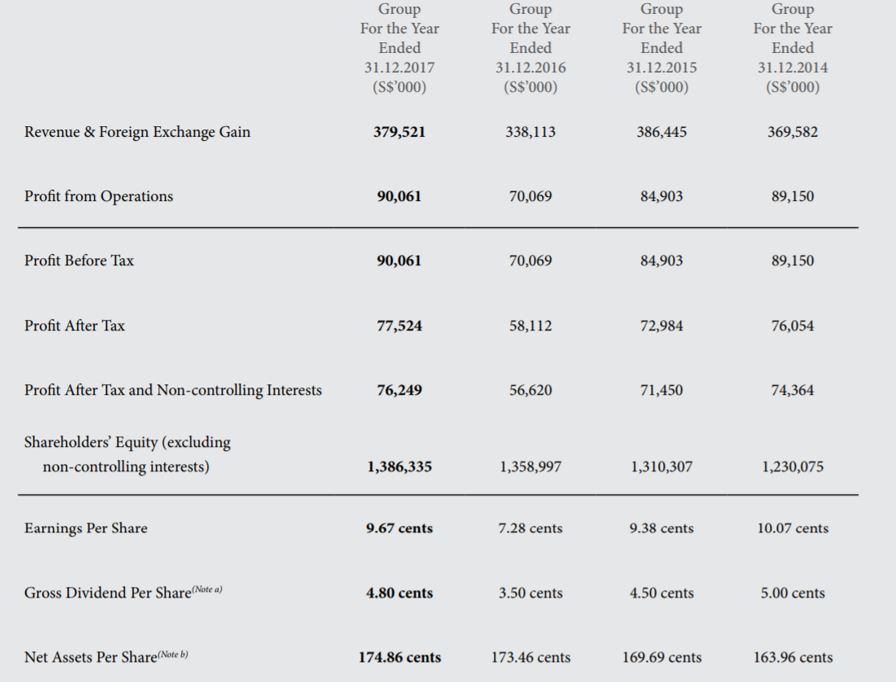The width and height of the screenshot is (896, 682).
Task: Select the 2017 Shareholders' Equity value 1,386,335
Action: pyautogui.click(x=399, y=466)
